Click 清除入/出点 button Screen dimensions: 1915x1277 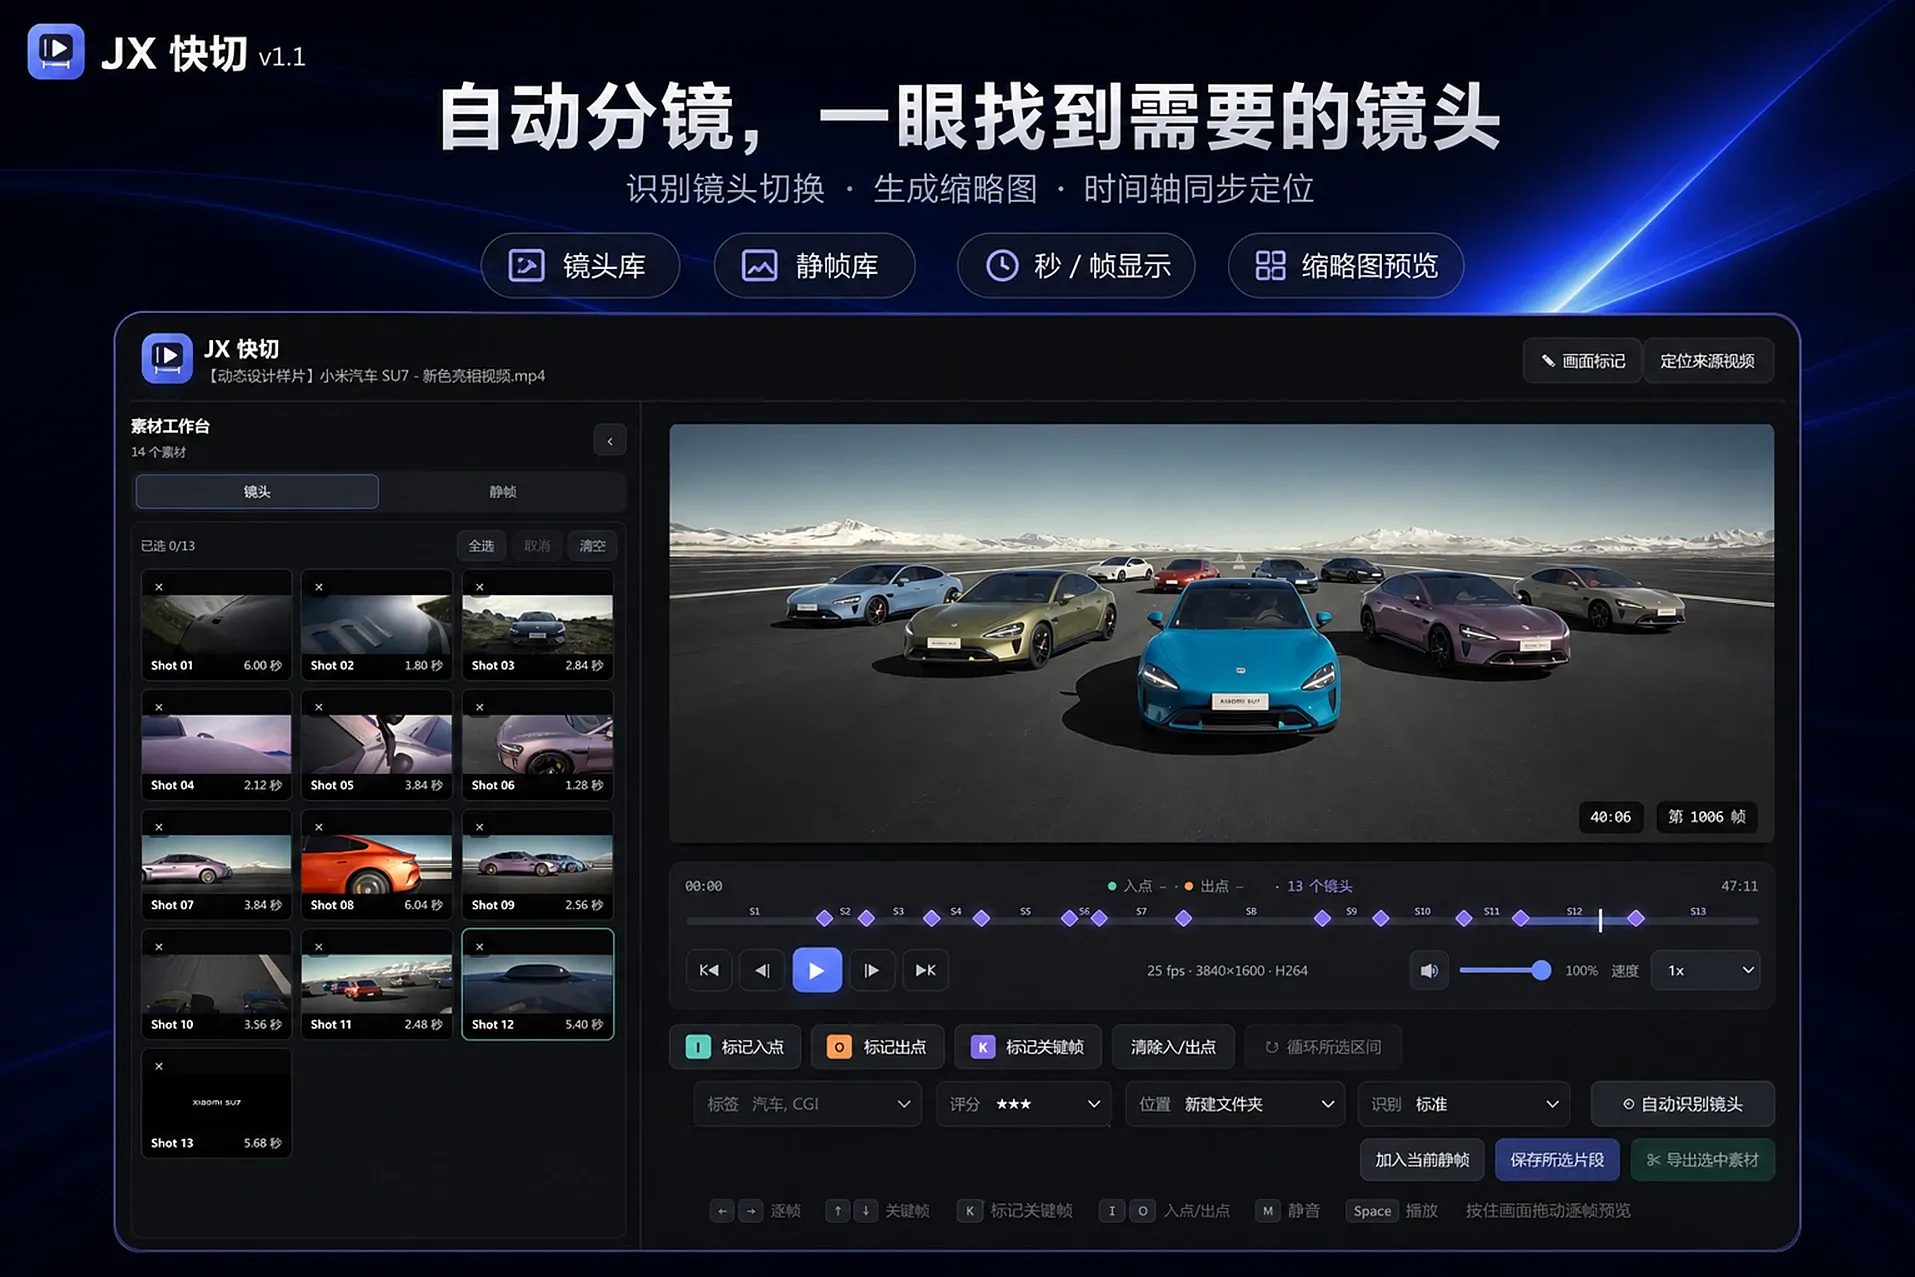click(1173, 1047)
